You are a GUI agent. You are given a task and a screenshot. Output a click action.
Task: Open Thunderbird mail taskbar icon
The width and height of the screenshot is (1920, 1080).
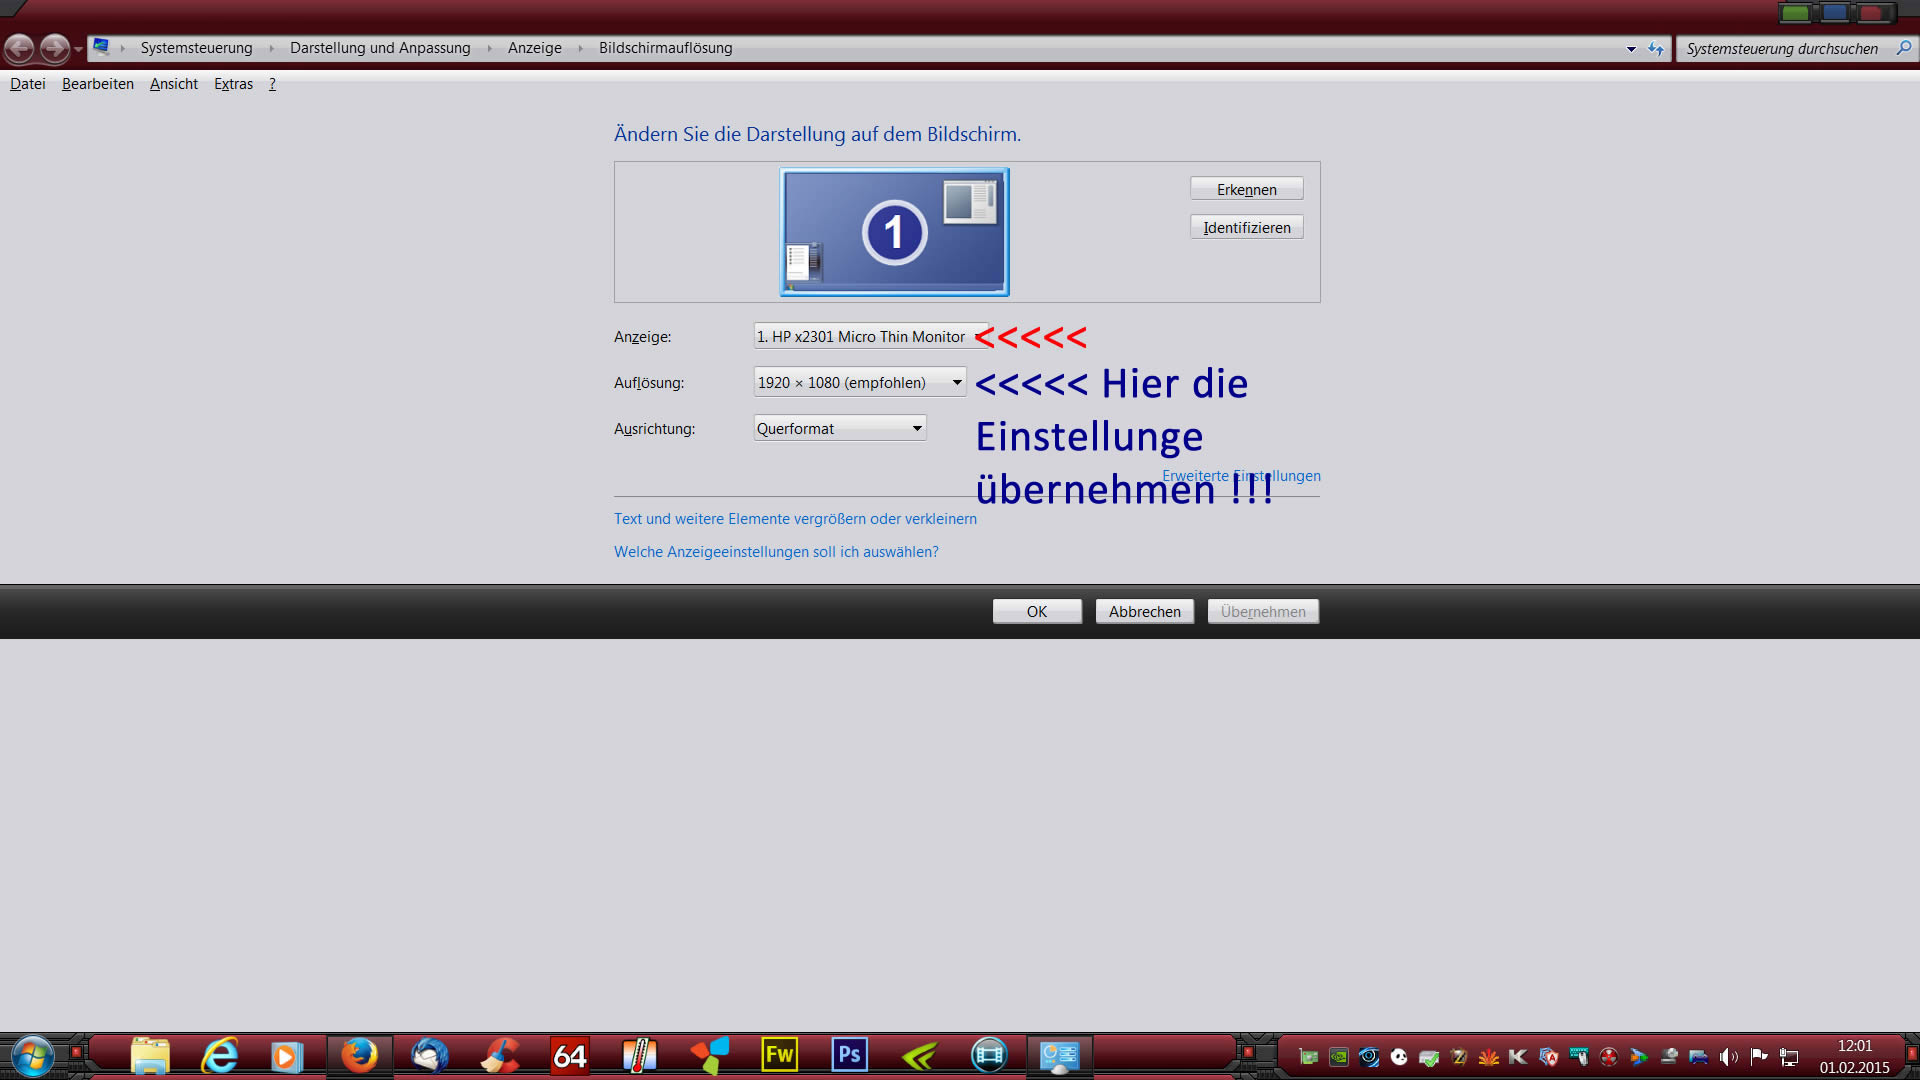coord(430,1055)
